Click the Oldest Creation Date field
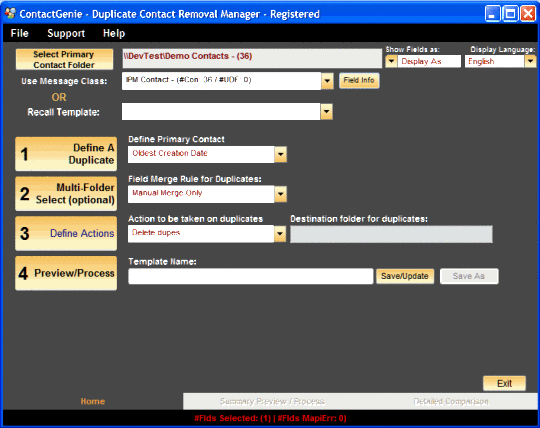The image size is (540, 428). click(x=201, y=154)
